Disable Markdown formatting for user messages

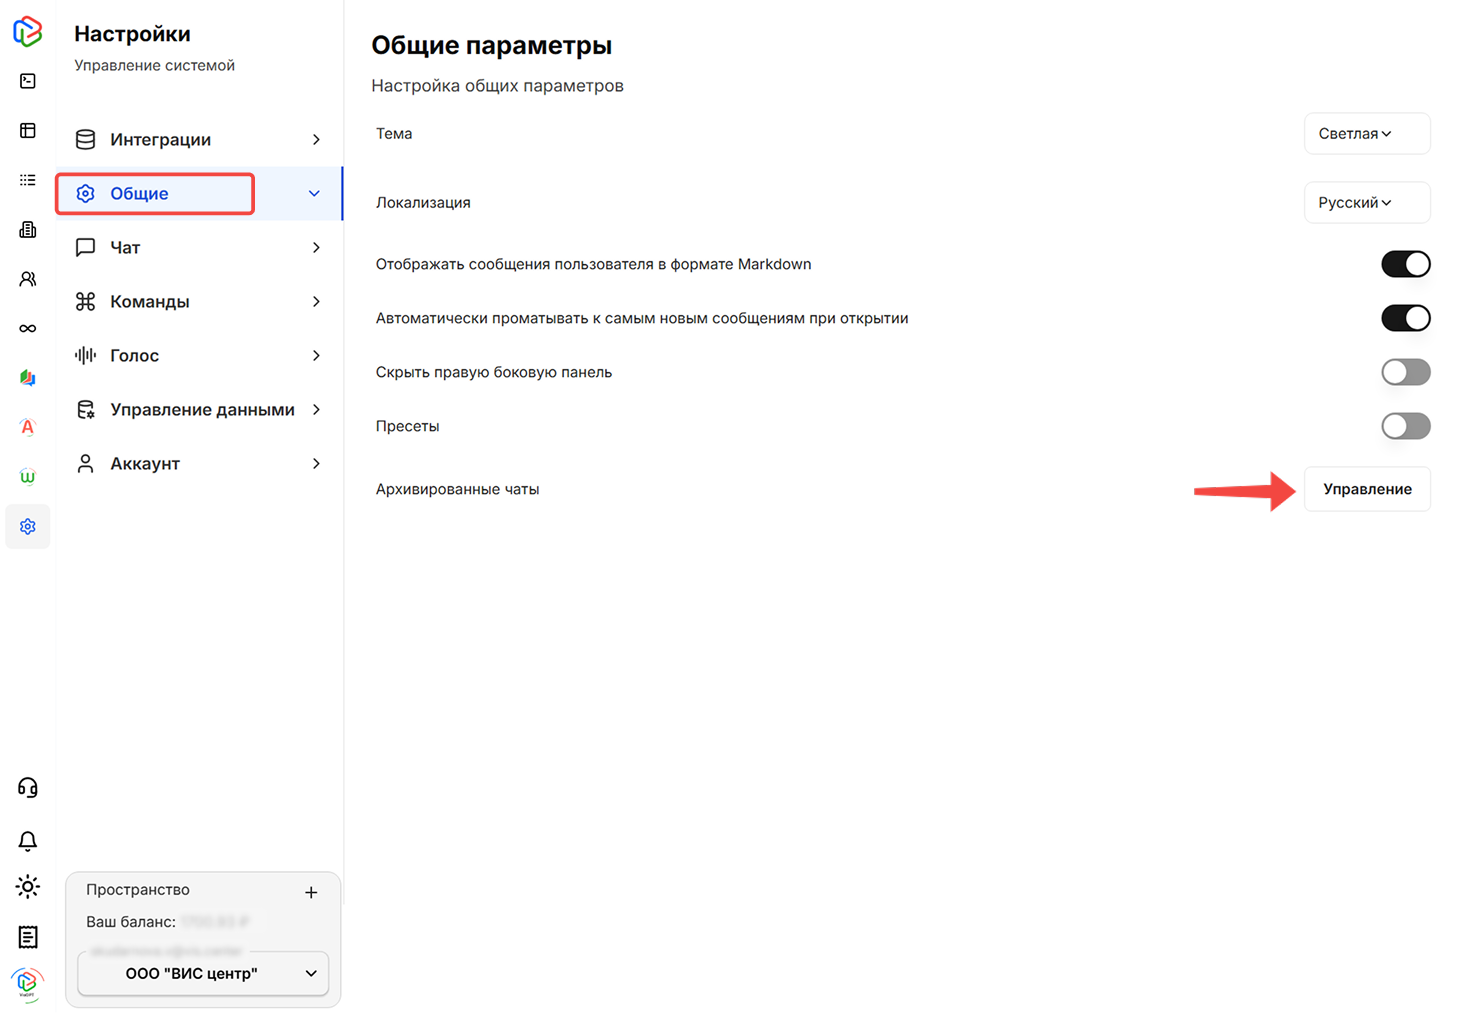pyautogui.click(x=1405, y=264)
